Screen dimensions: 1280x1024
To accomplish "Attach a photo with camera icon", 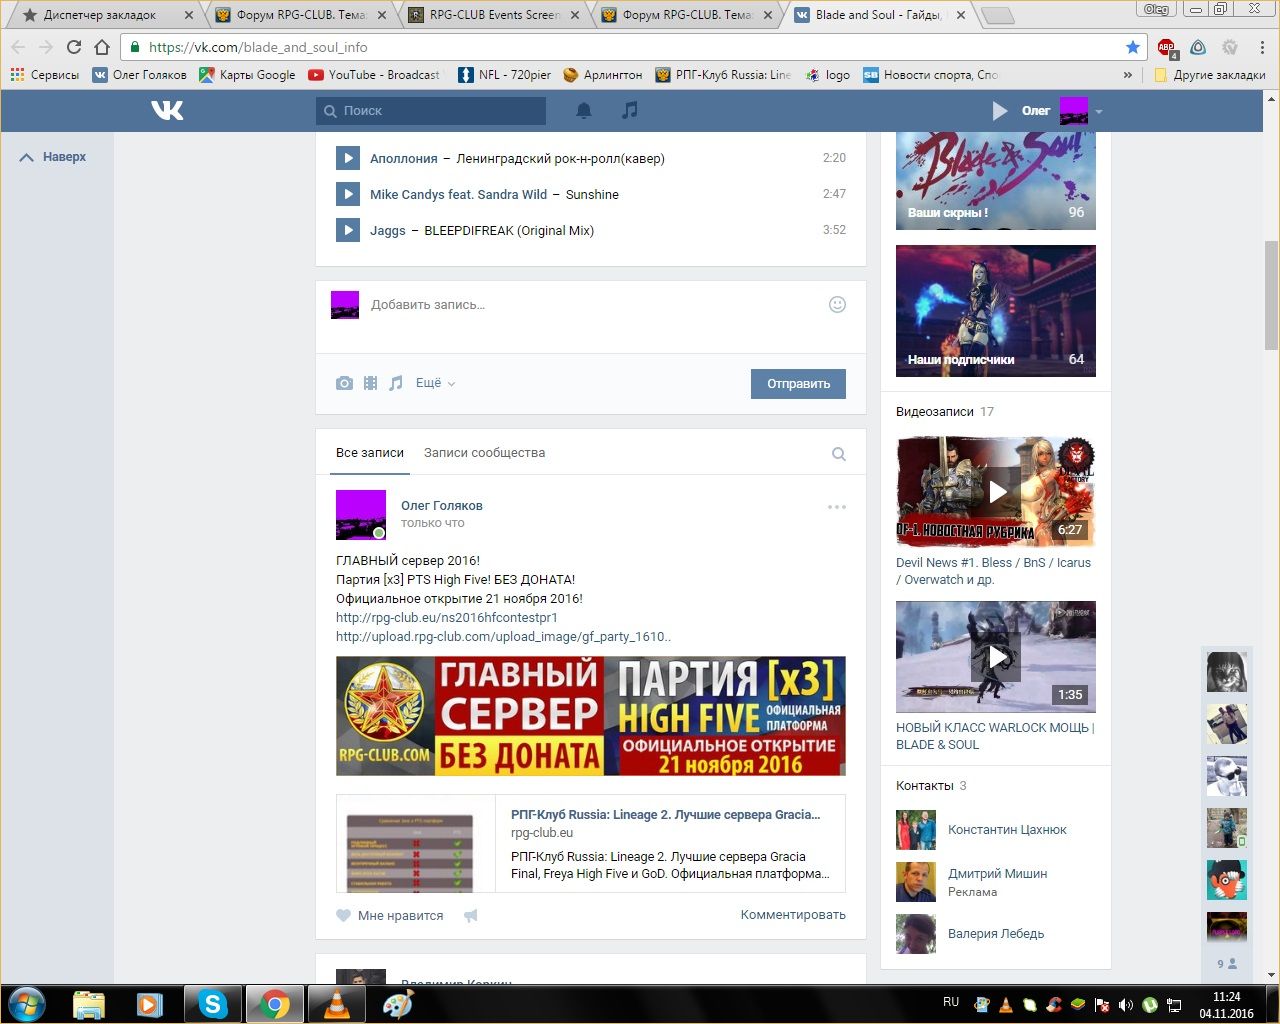I will pyautogui.click(x=344, y=383).
